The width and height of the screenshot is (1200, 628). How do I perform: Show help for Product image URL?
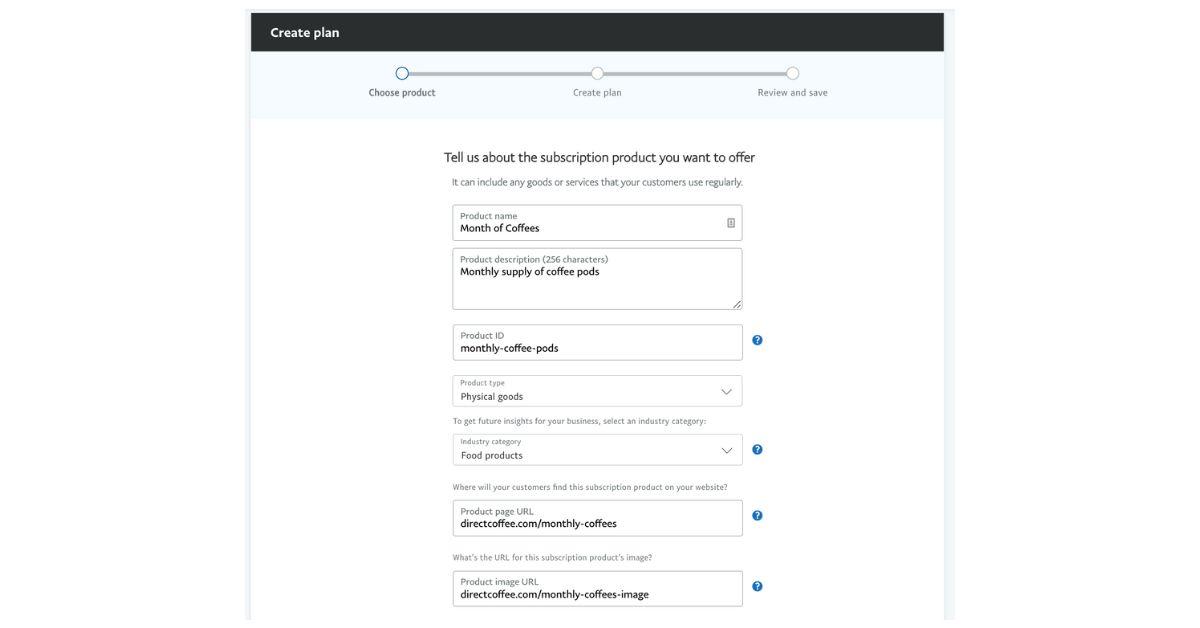(757, 587)
